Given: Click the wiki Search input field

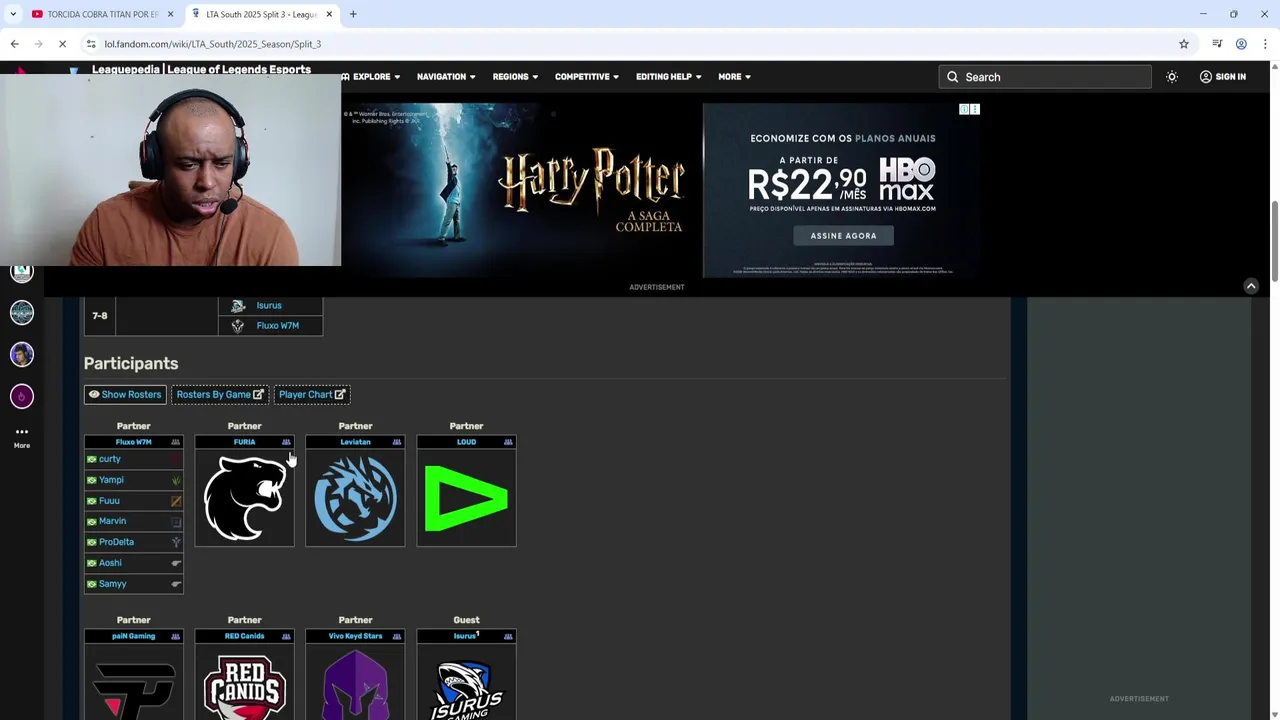Looking at the screenshot, I should 1045,77.
